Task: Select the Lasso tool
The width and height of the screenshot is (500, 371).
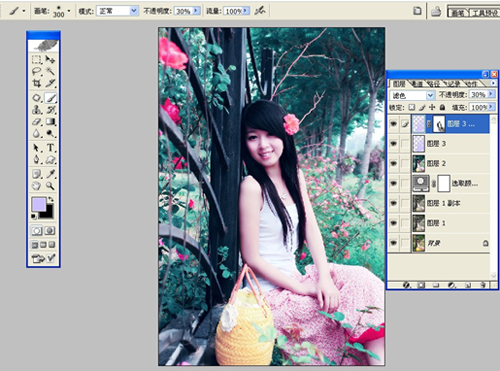Action: coord(36,71)
